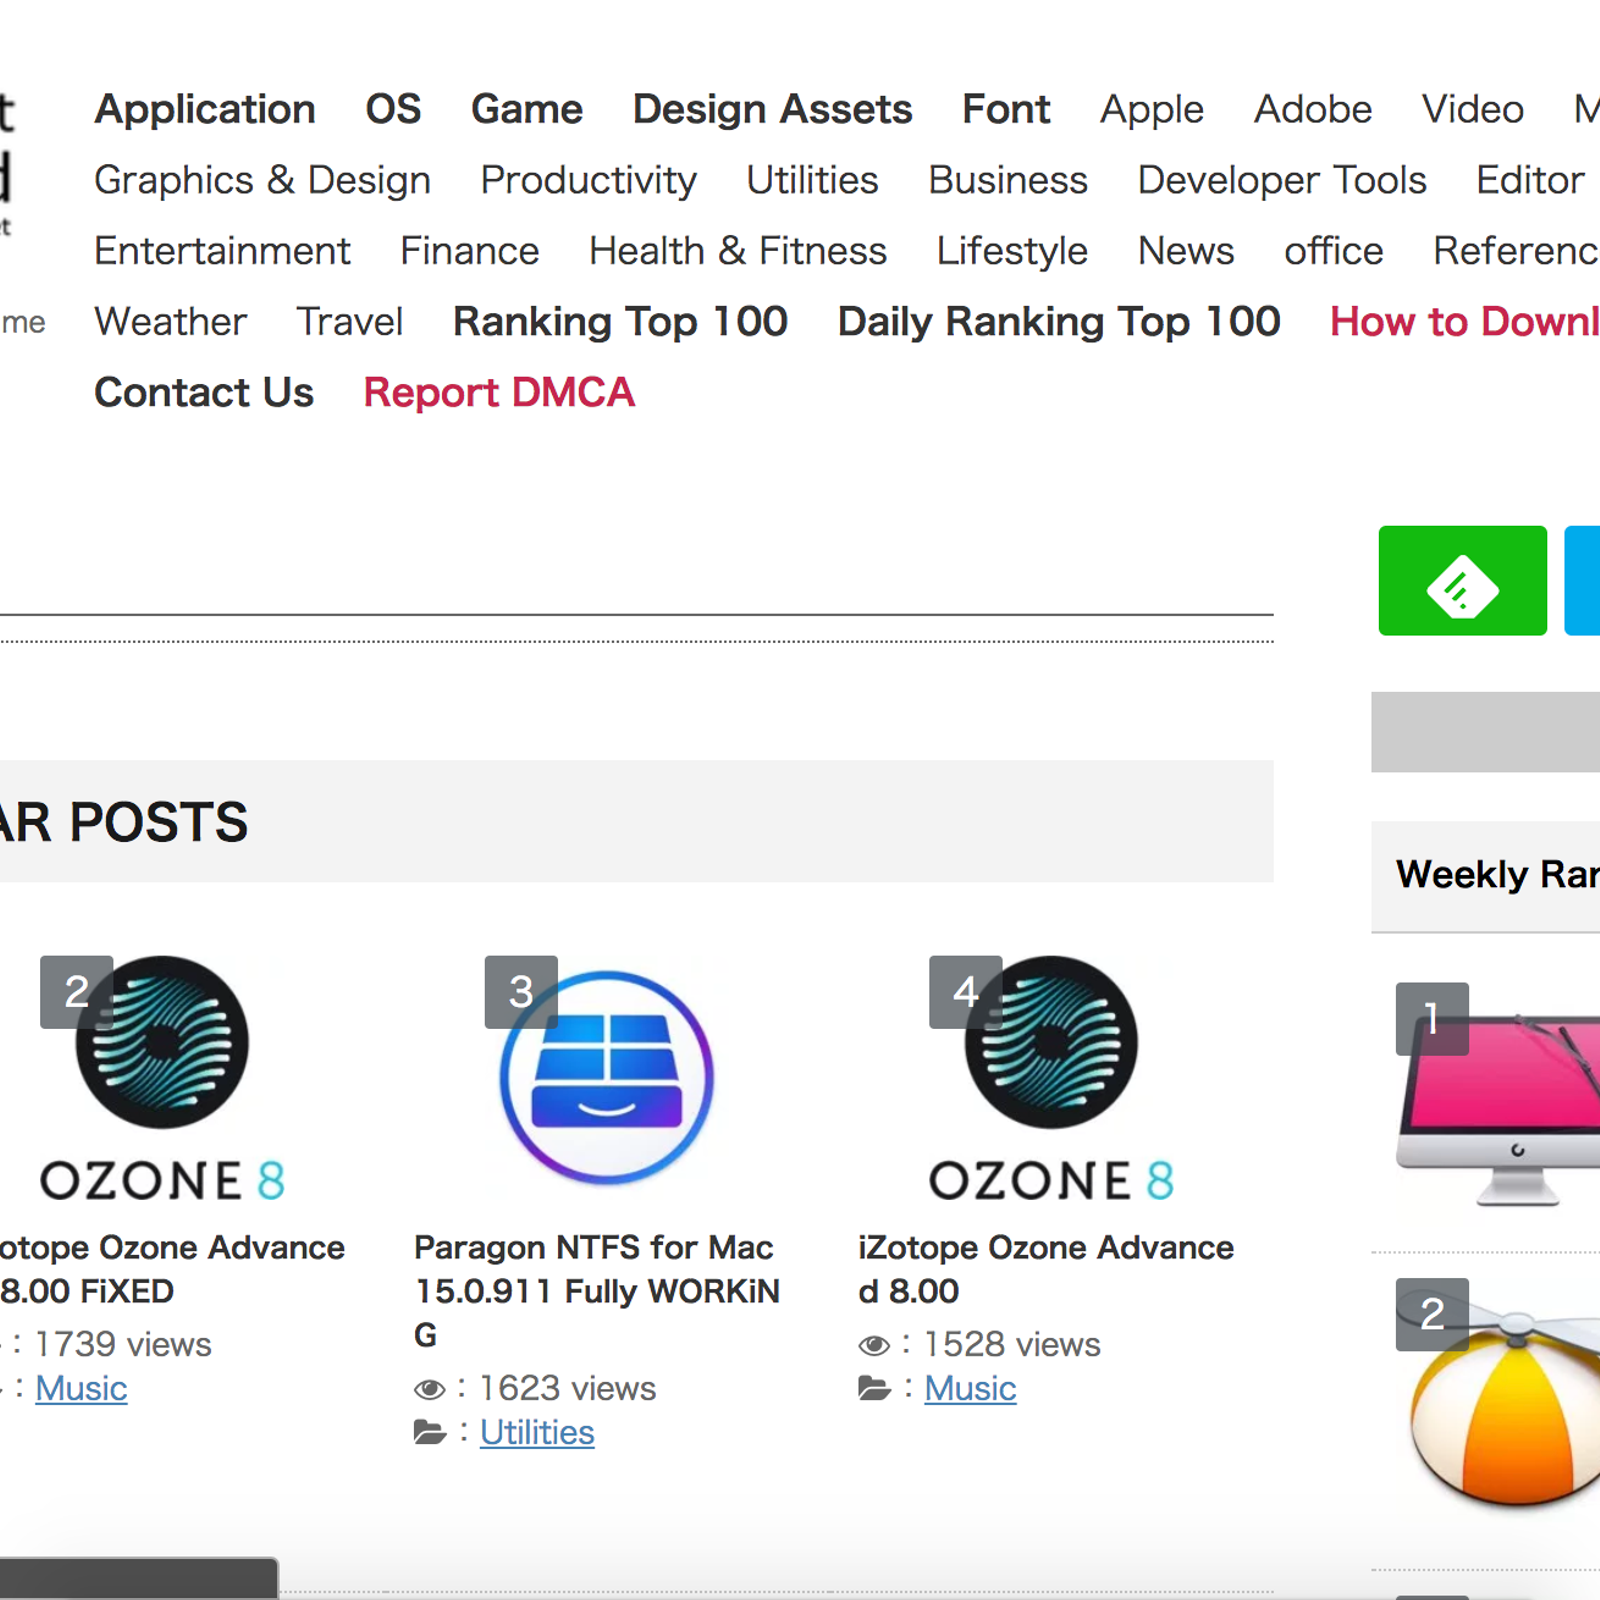
Task: Open iZotope Ozone Advanced 8.00 FiXED post
Action: (172, 1269)
